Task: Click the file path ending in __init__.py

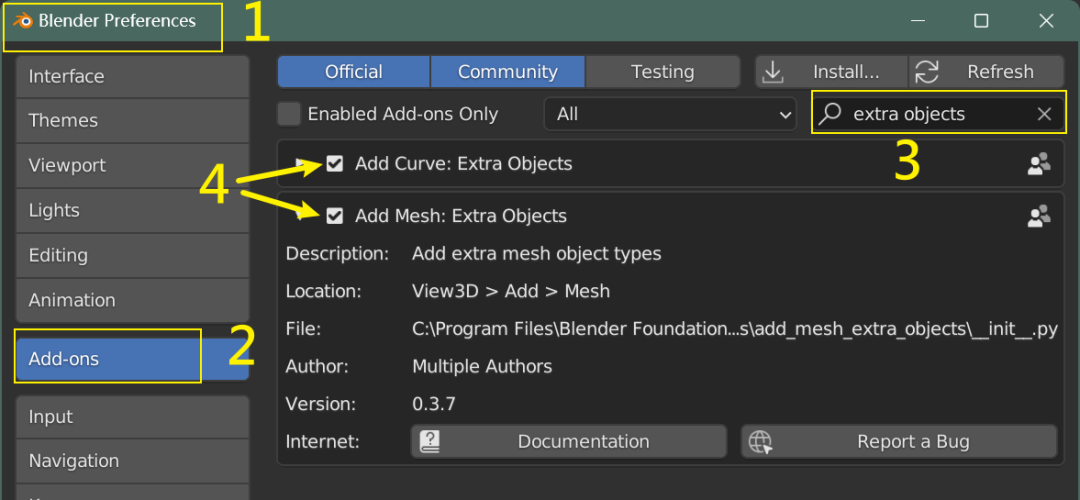Action: point(734,329)
